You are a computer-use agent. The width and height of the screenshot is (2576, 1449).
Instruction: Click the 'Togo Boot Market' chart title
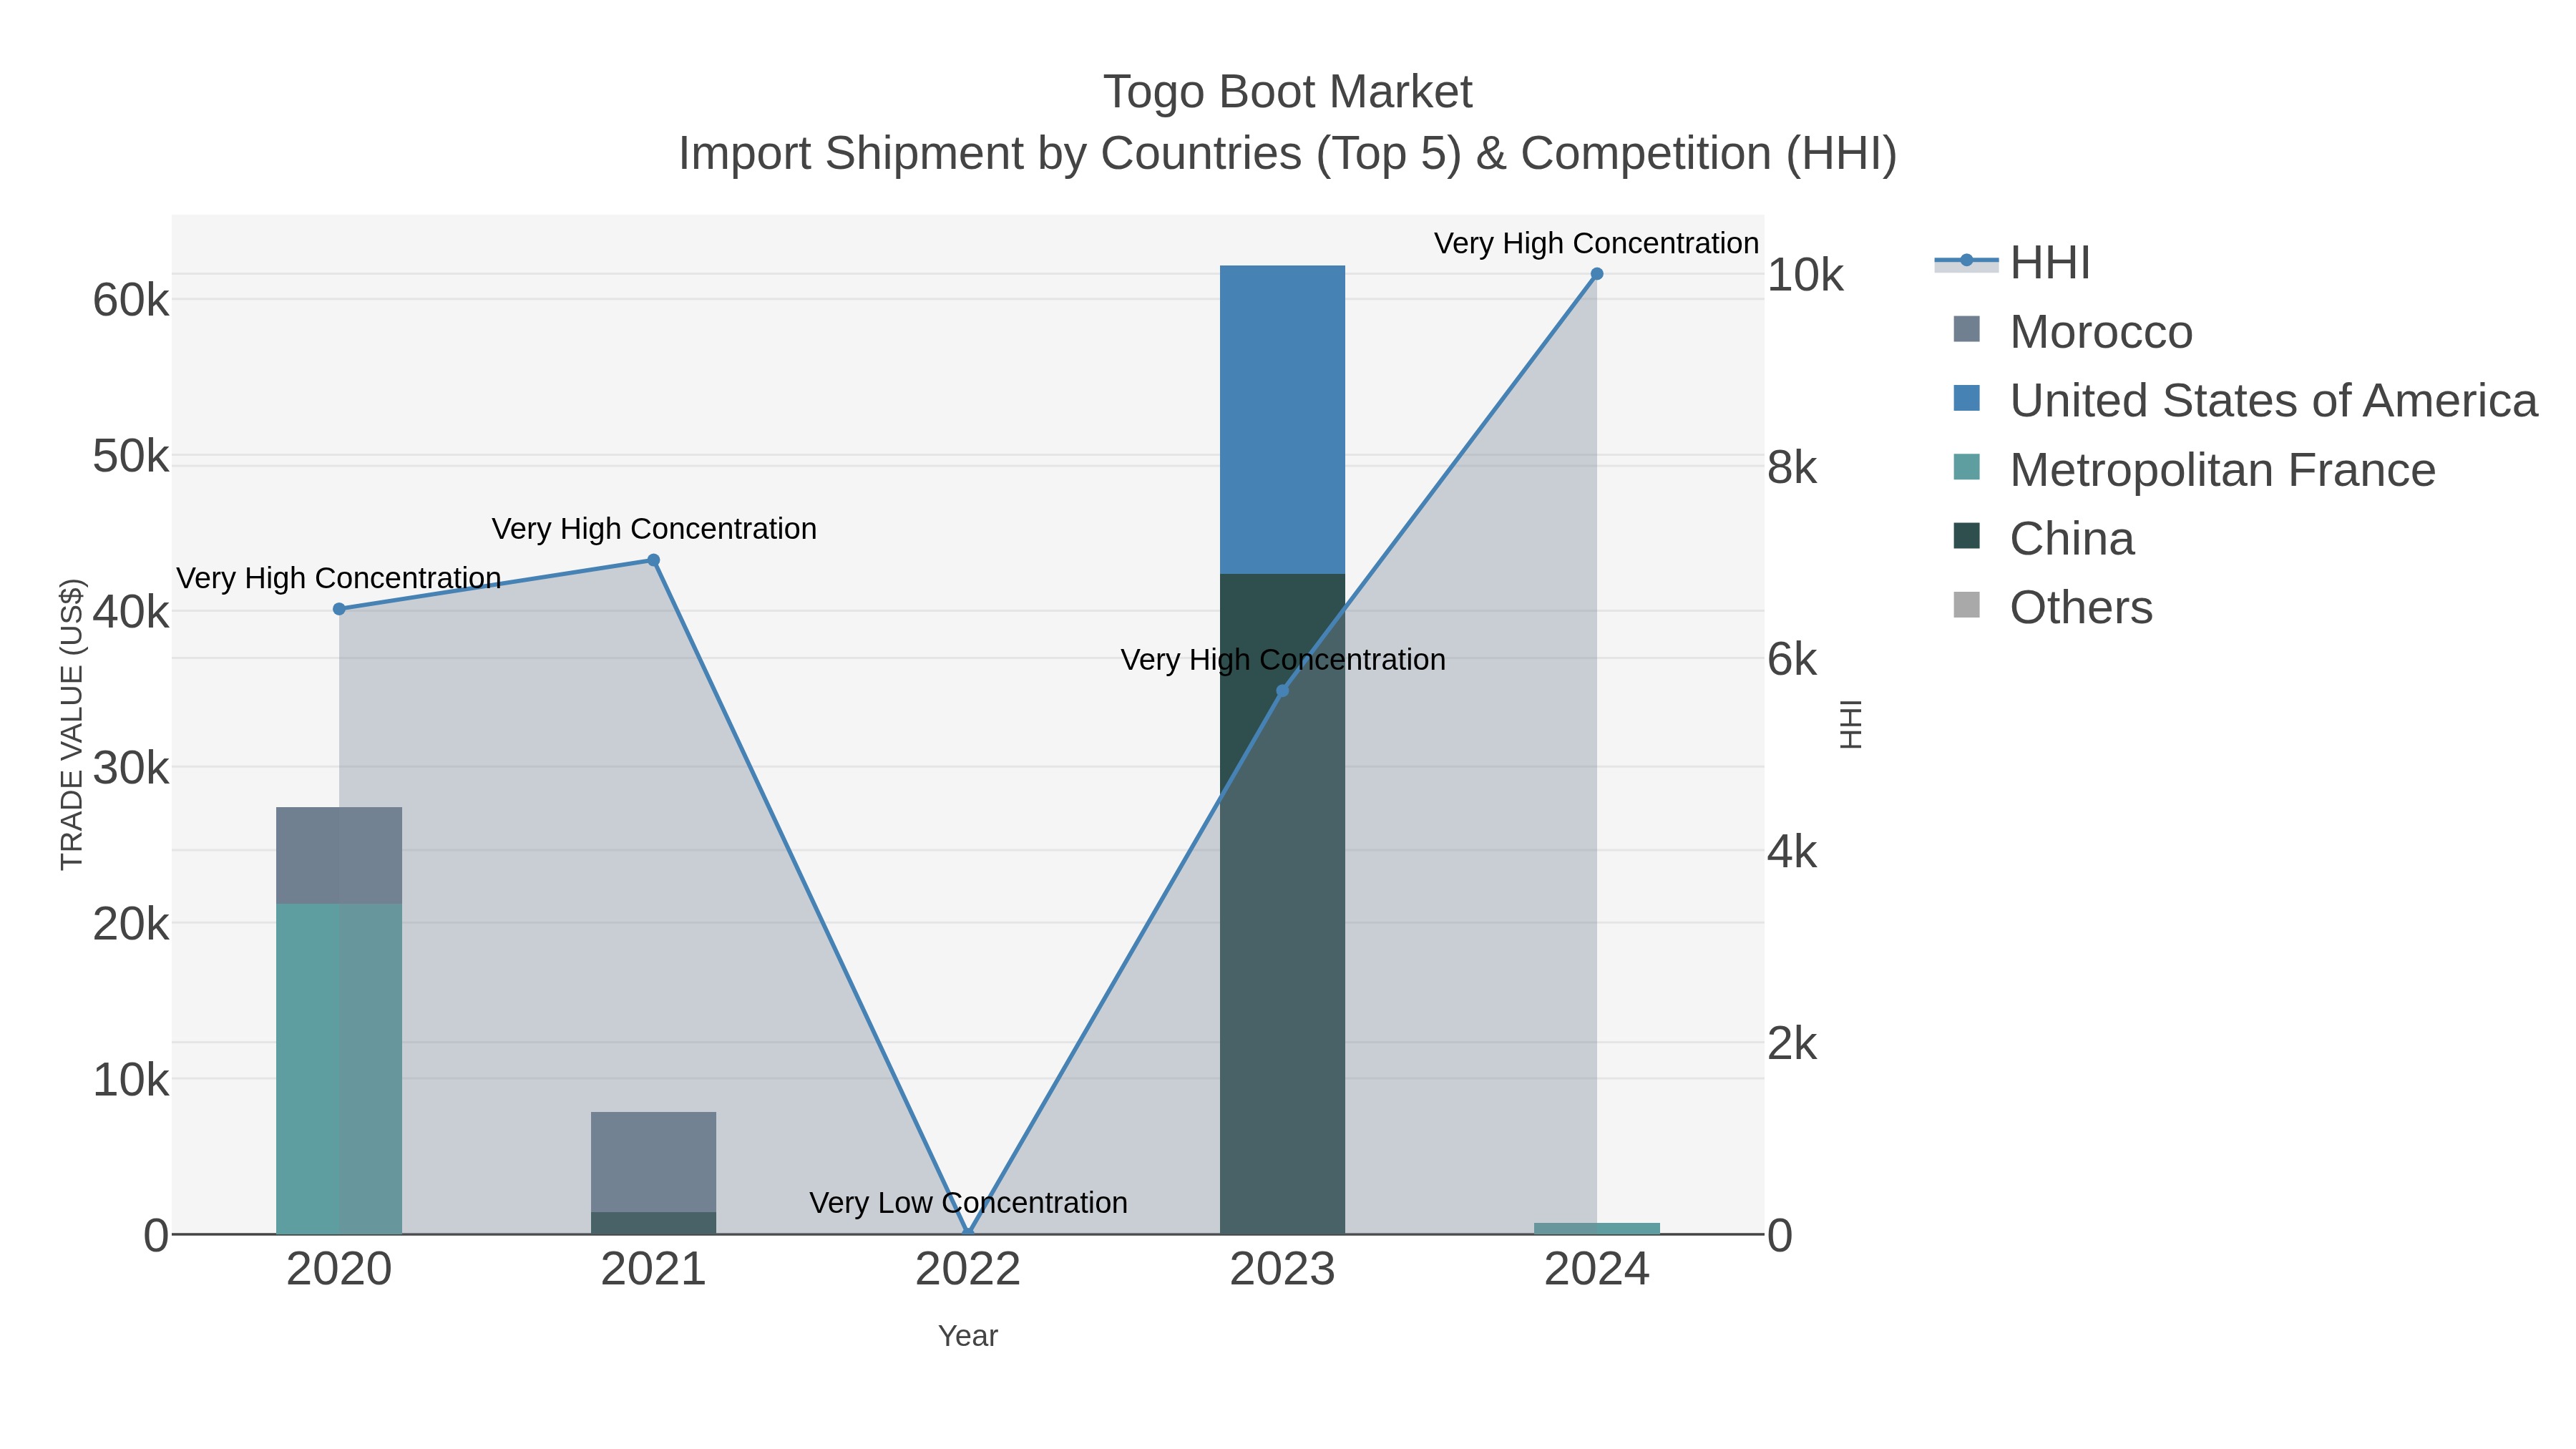tap(1288, 92)
